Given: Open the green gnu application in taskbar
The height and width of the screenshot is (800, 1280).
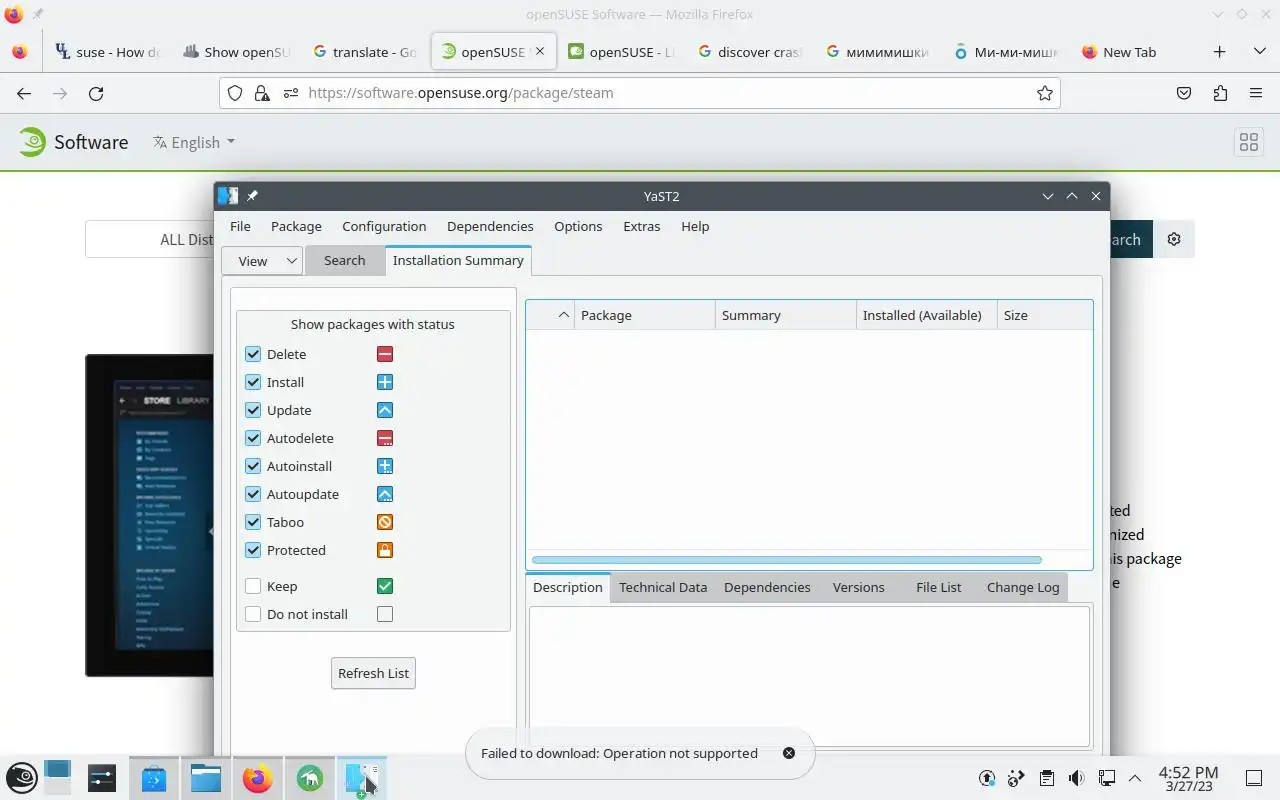Looking at the screenshot, I should coord(310,777).
